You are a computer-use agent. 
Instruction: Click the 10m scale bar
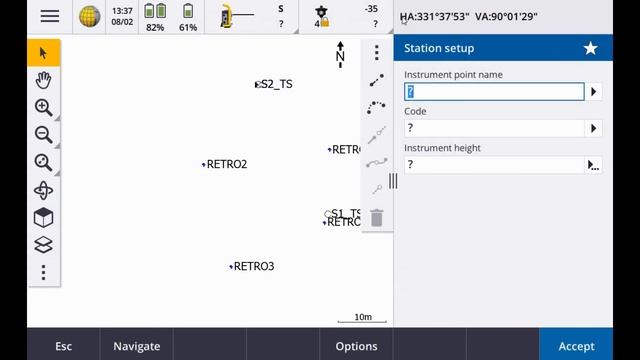362,318
